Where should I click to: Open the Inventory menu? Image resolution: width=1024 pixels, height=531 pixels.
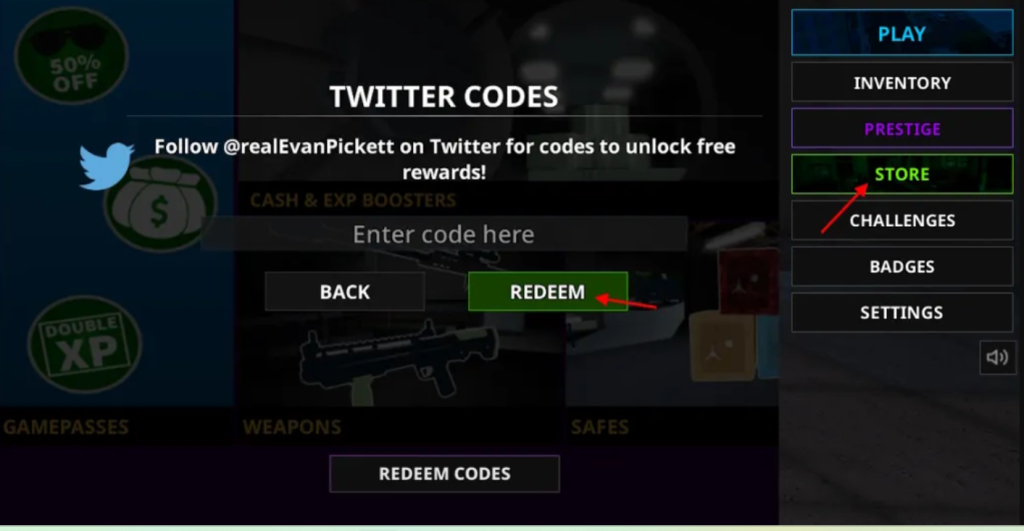(902, 83)
